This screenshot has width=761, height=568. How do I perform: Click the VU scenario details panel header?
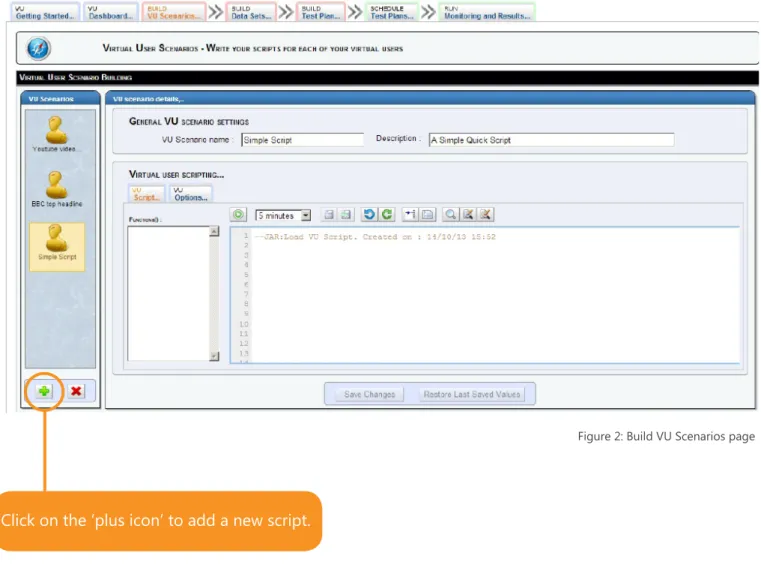pyautogui.click(x=430, y=99)
